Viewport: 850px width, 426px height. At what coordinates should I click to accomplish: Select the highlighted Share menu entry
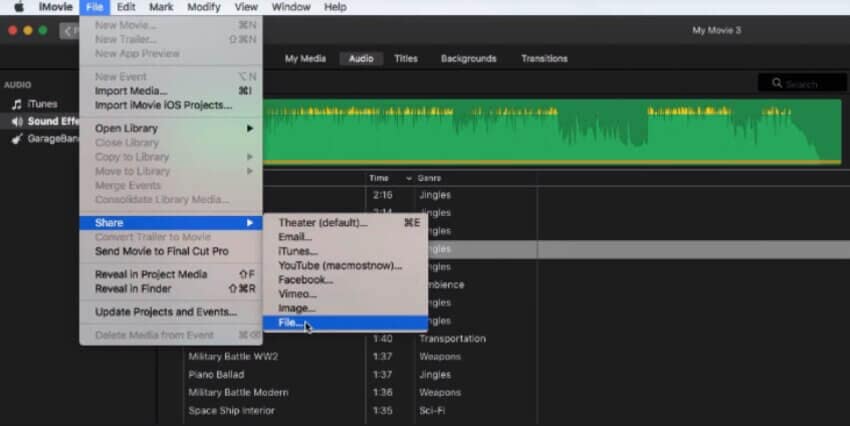tap(171, 223)
